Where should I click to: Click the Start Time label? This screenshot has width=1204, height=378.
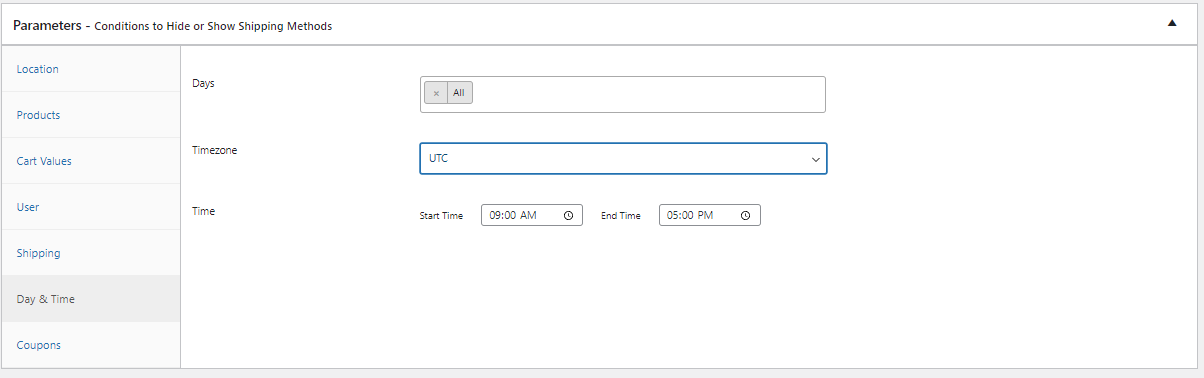coord(441,216)
